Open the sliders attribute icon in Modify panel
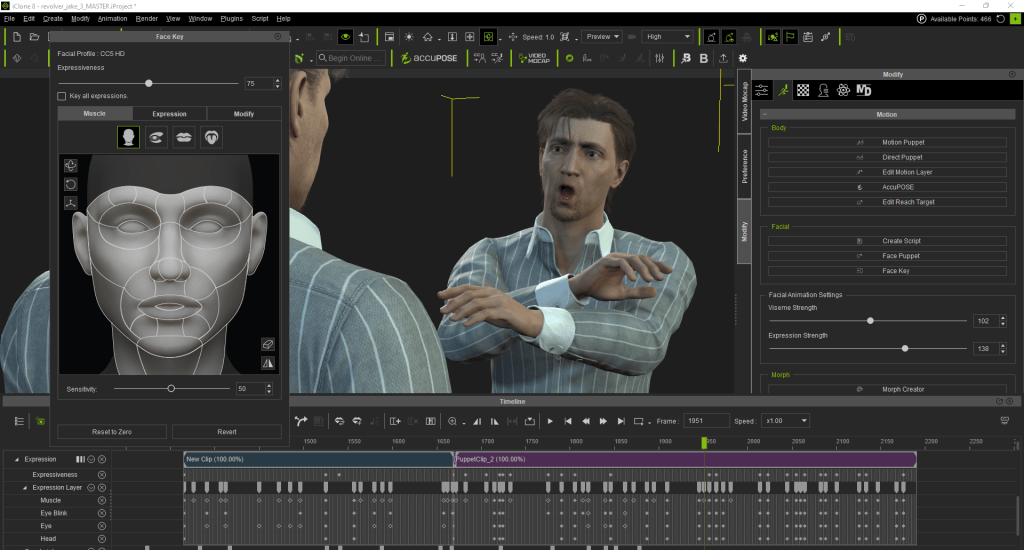 (x=761, y=90)
